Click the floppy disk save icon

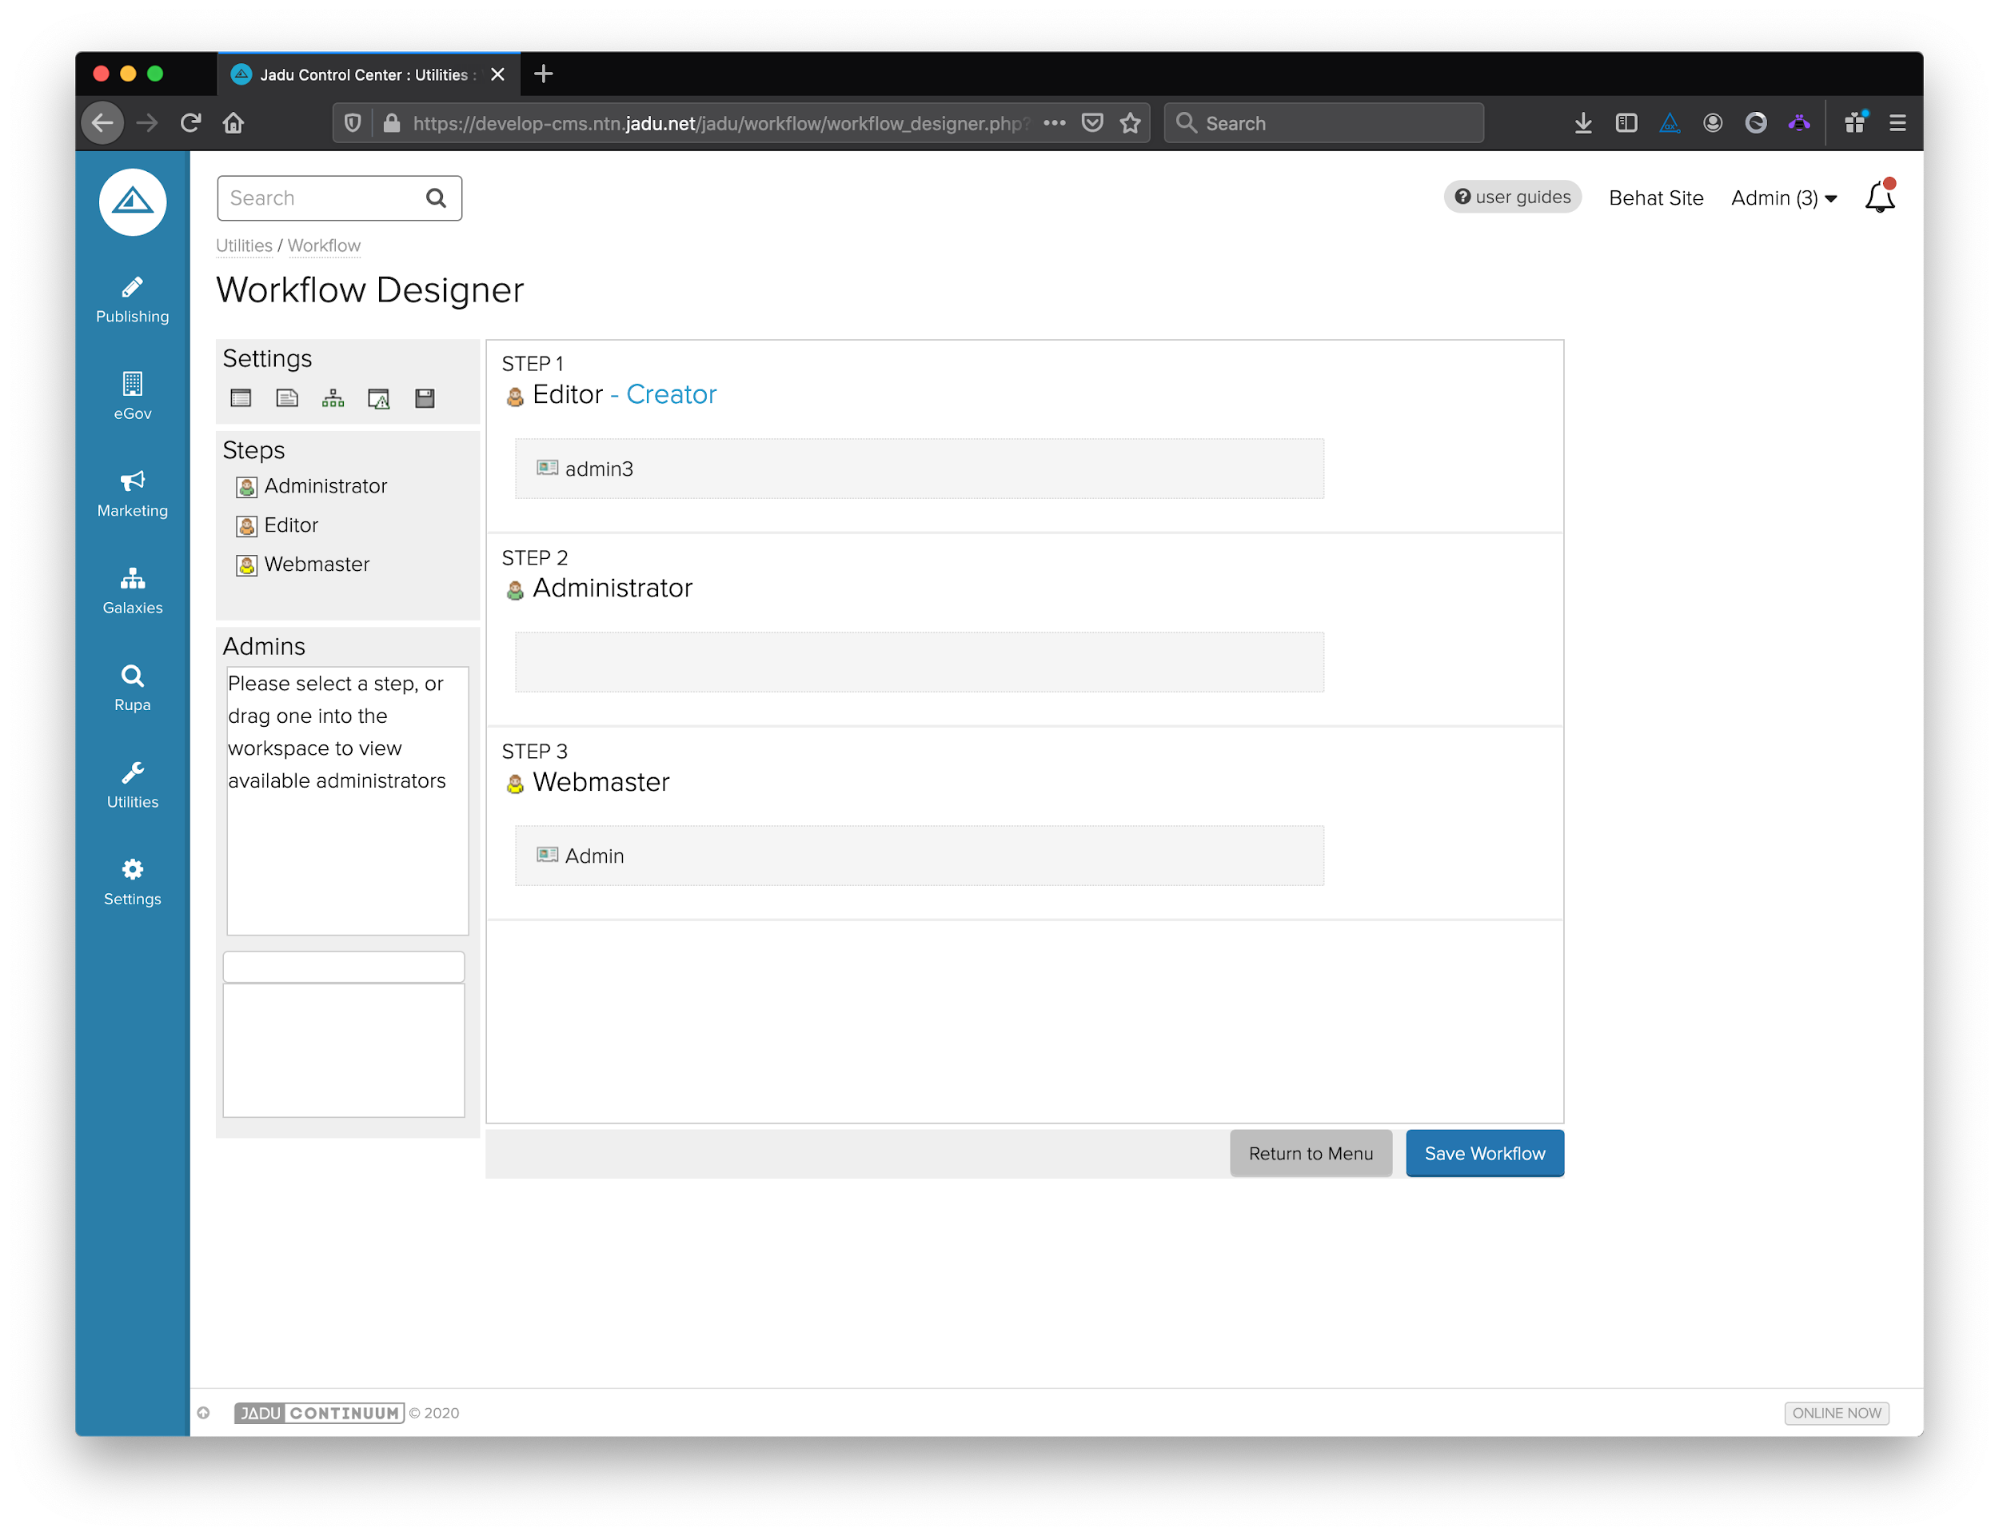click(425, 399)
